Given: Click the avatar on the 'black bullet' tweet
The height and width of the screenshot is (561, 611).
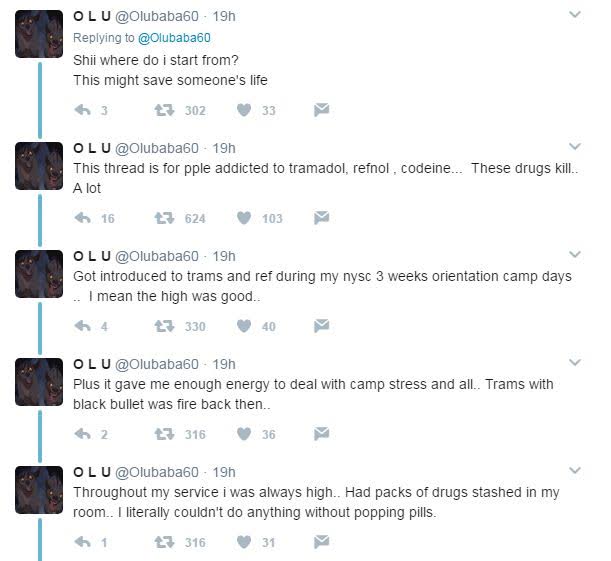Looking at the screenshot, I should [40, 382].
